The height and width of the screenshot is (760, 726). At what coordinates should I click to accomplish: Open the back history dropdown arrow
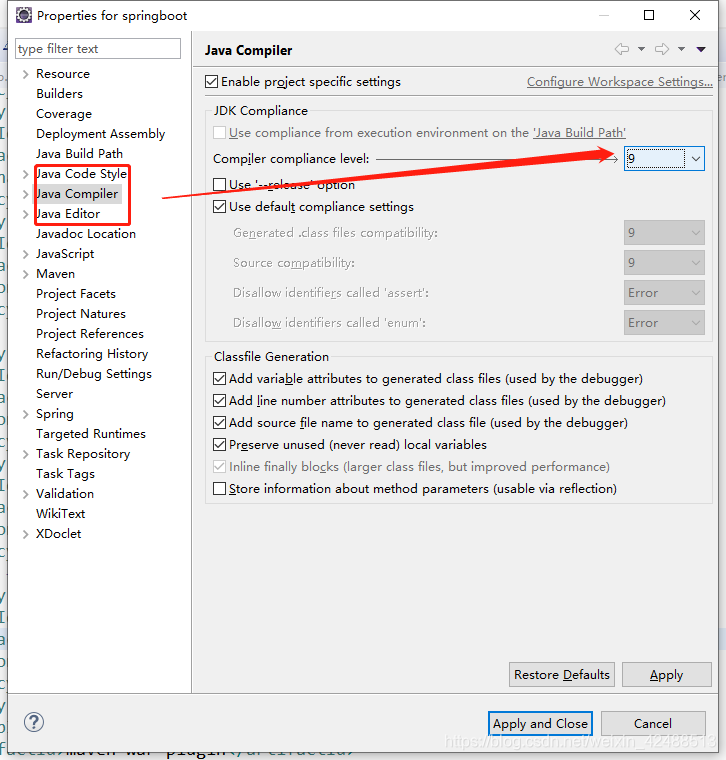pos(641,49)
